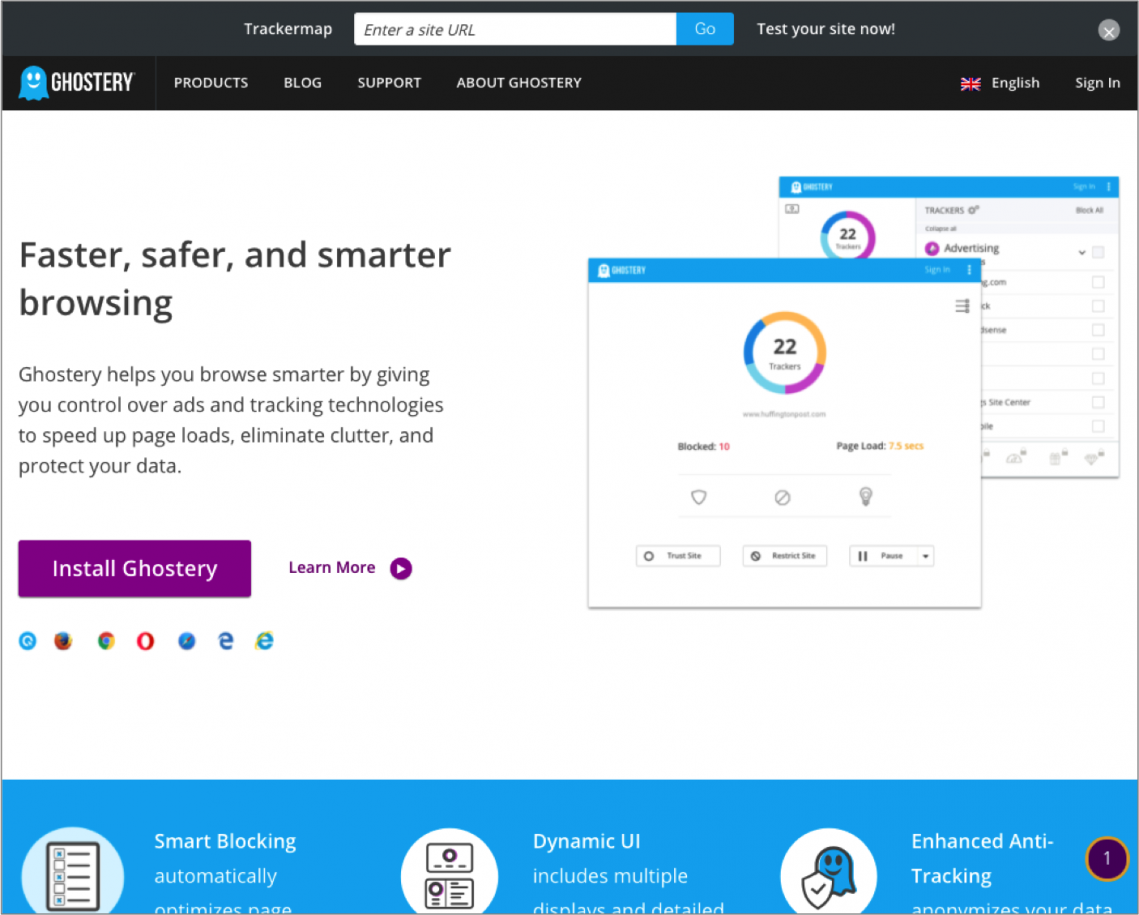The image size is (1139, 915).
Task: Focus the Enter a site URL field
Action: coord(515,29)
